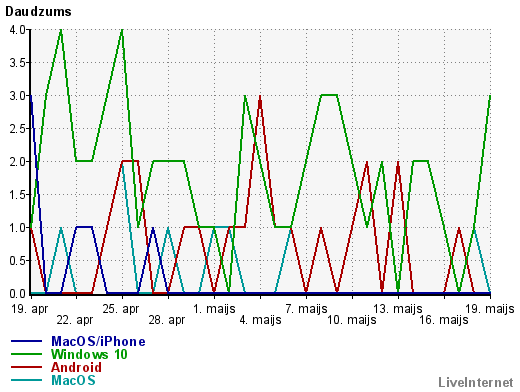
Task: Click the blue MacOS/iPhone legend line swatch
Action: (26, 341)
